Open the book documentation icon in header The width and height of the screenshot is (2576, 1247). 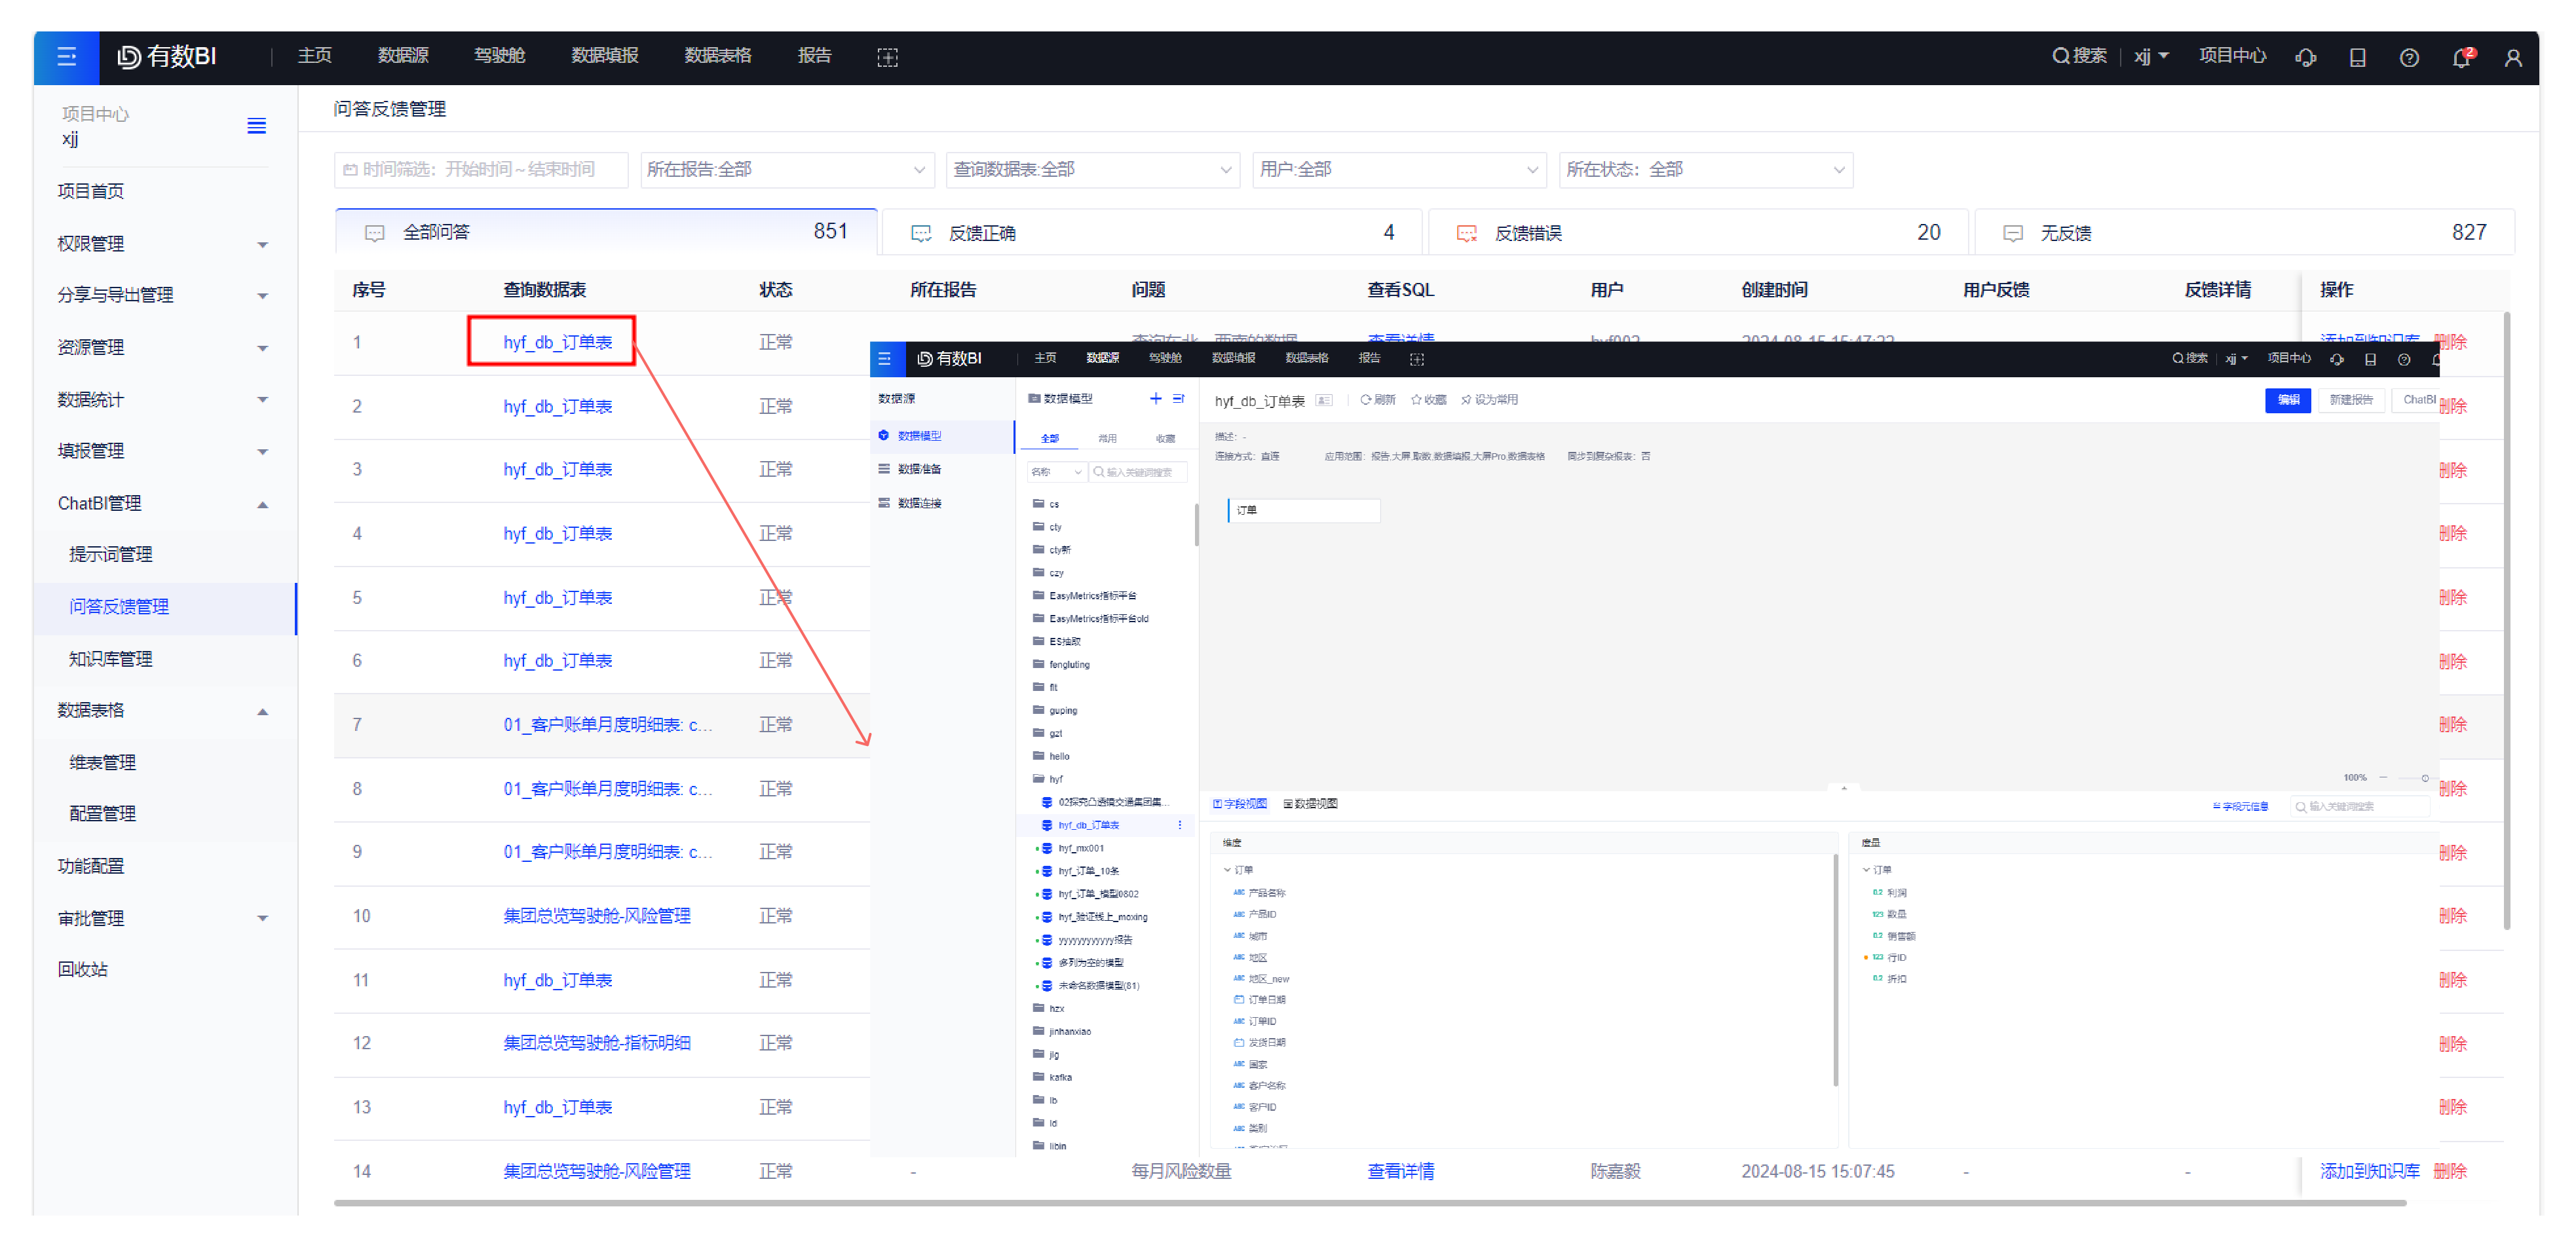pos(2357,58)
